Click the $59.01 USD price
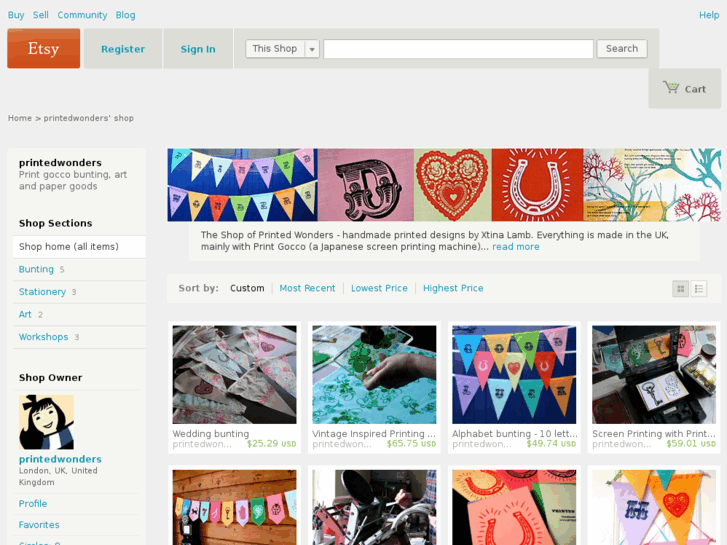Viewport: 727px width, 545px height. (x=691, y=444)
